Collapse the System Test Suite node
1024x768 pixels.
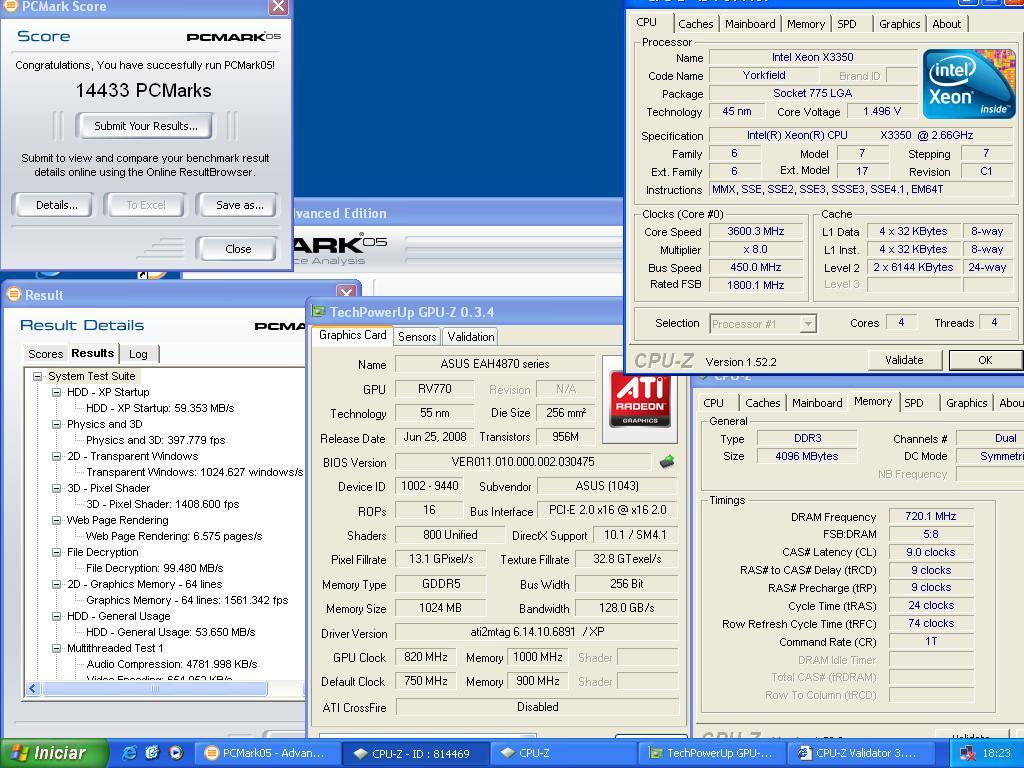pos(37,376)
